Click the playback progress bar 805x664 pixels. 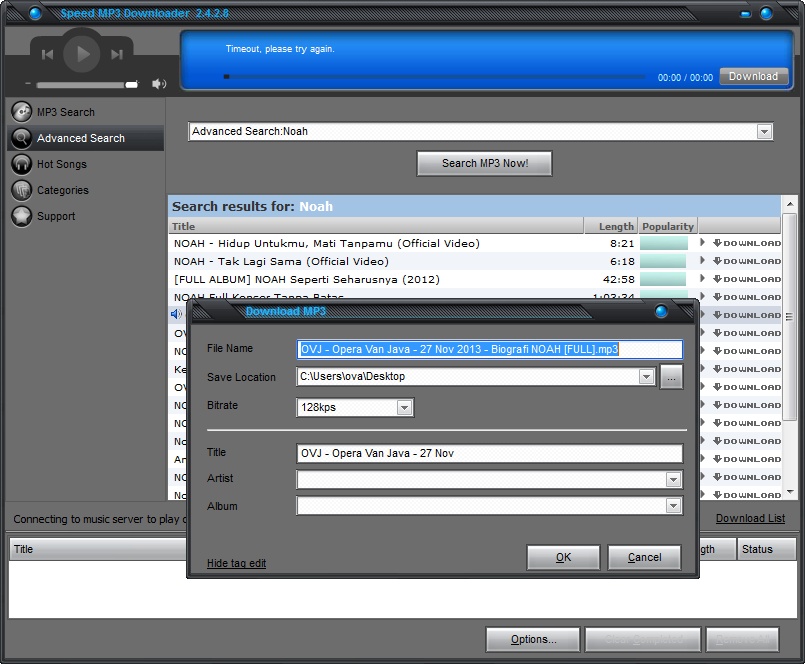click(x=434, y=77)
